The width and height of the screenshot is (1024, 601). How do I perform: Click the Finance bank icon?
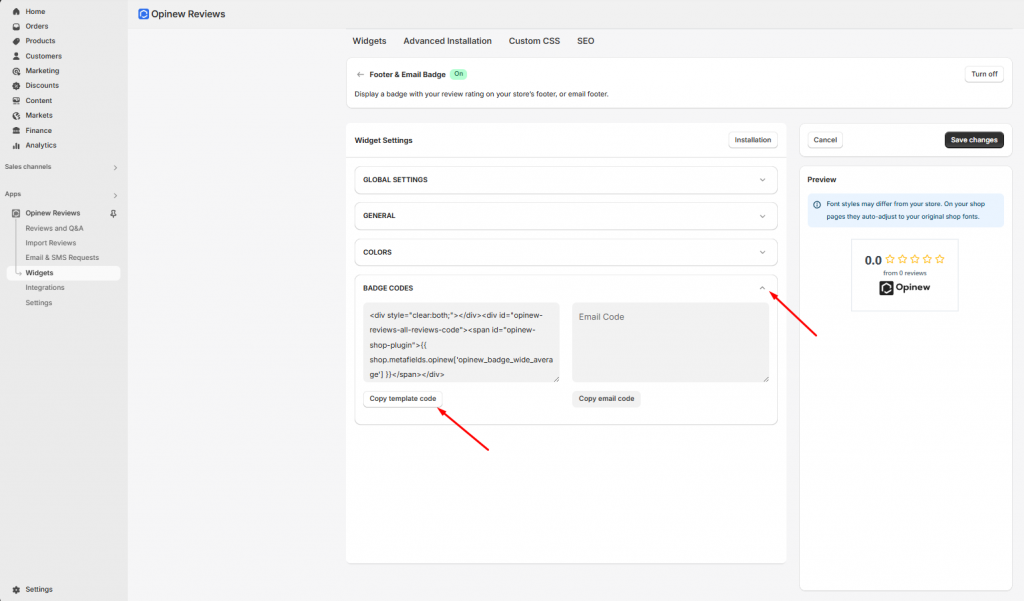pos(16,131)
